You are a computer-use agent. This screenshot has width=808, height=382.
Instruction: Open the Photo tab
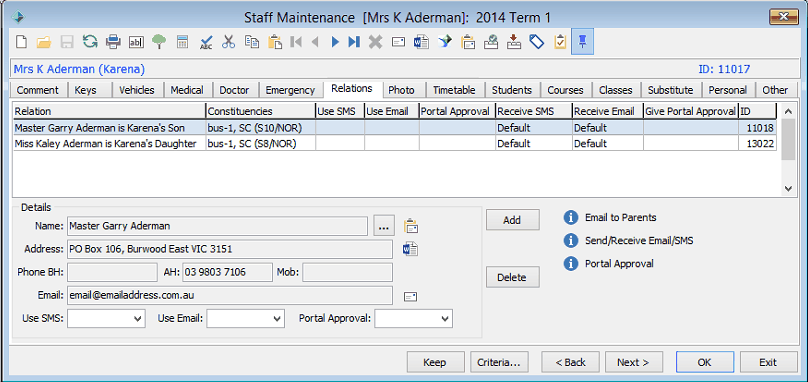401,90
